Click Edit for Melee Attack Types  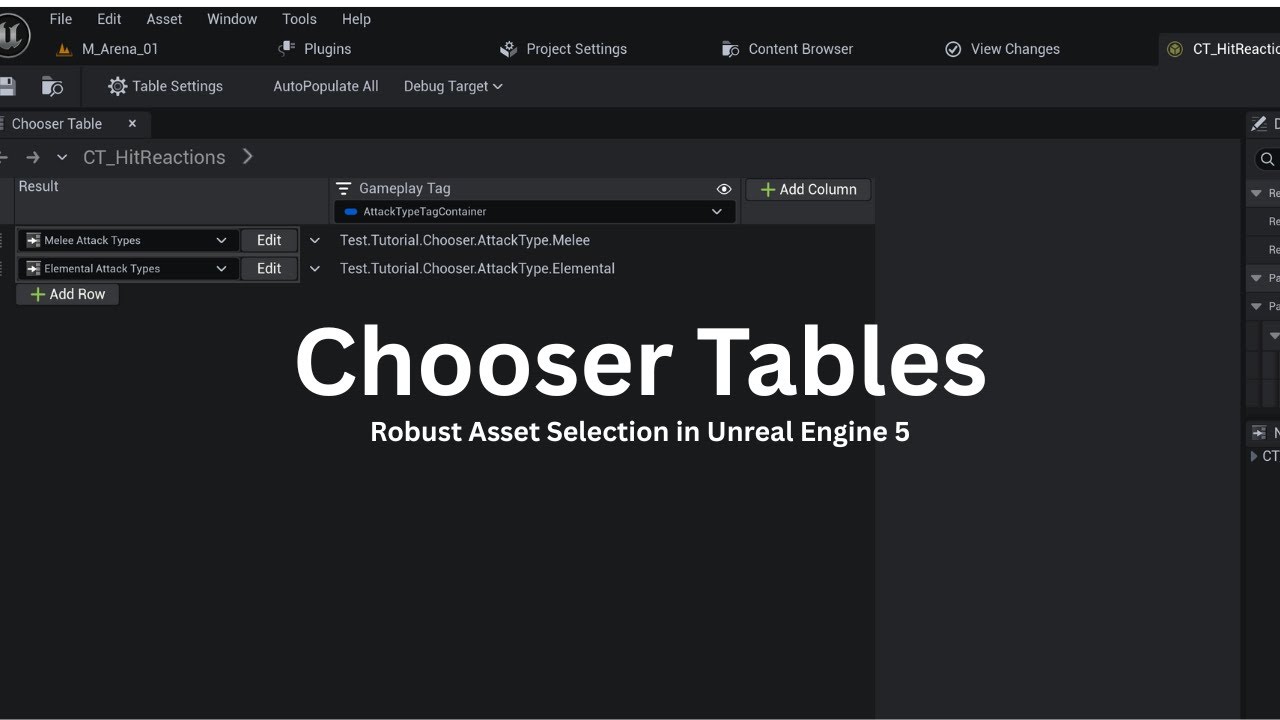(269, 240)
